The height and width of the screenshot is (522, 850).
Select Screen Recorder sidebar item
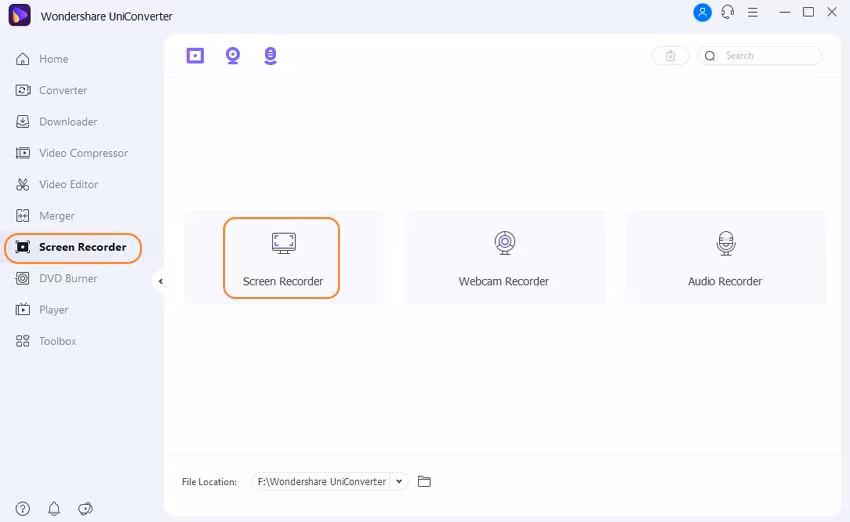click(x=73, y=248)
